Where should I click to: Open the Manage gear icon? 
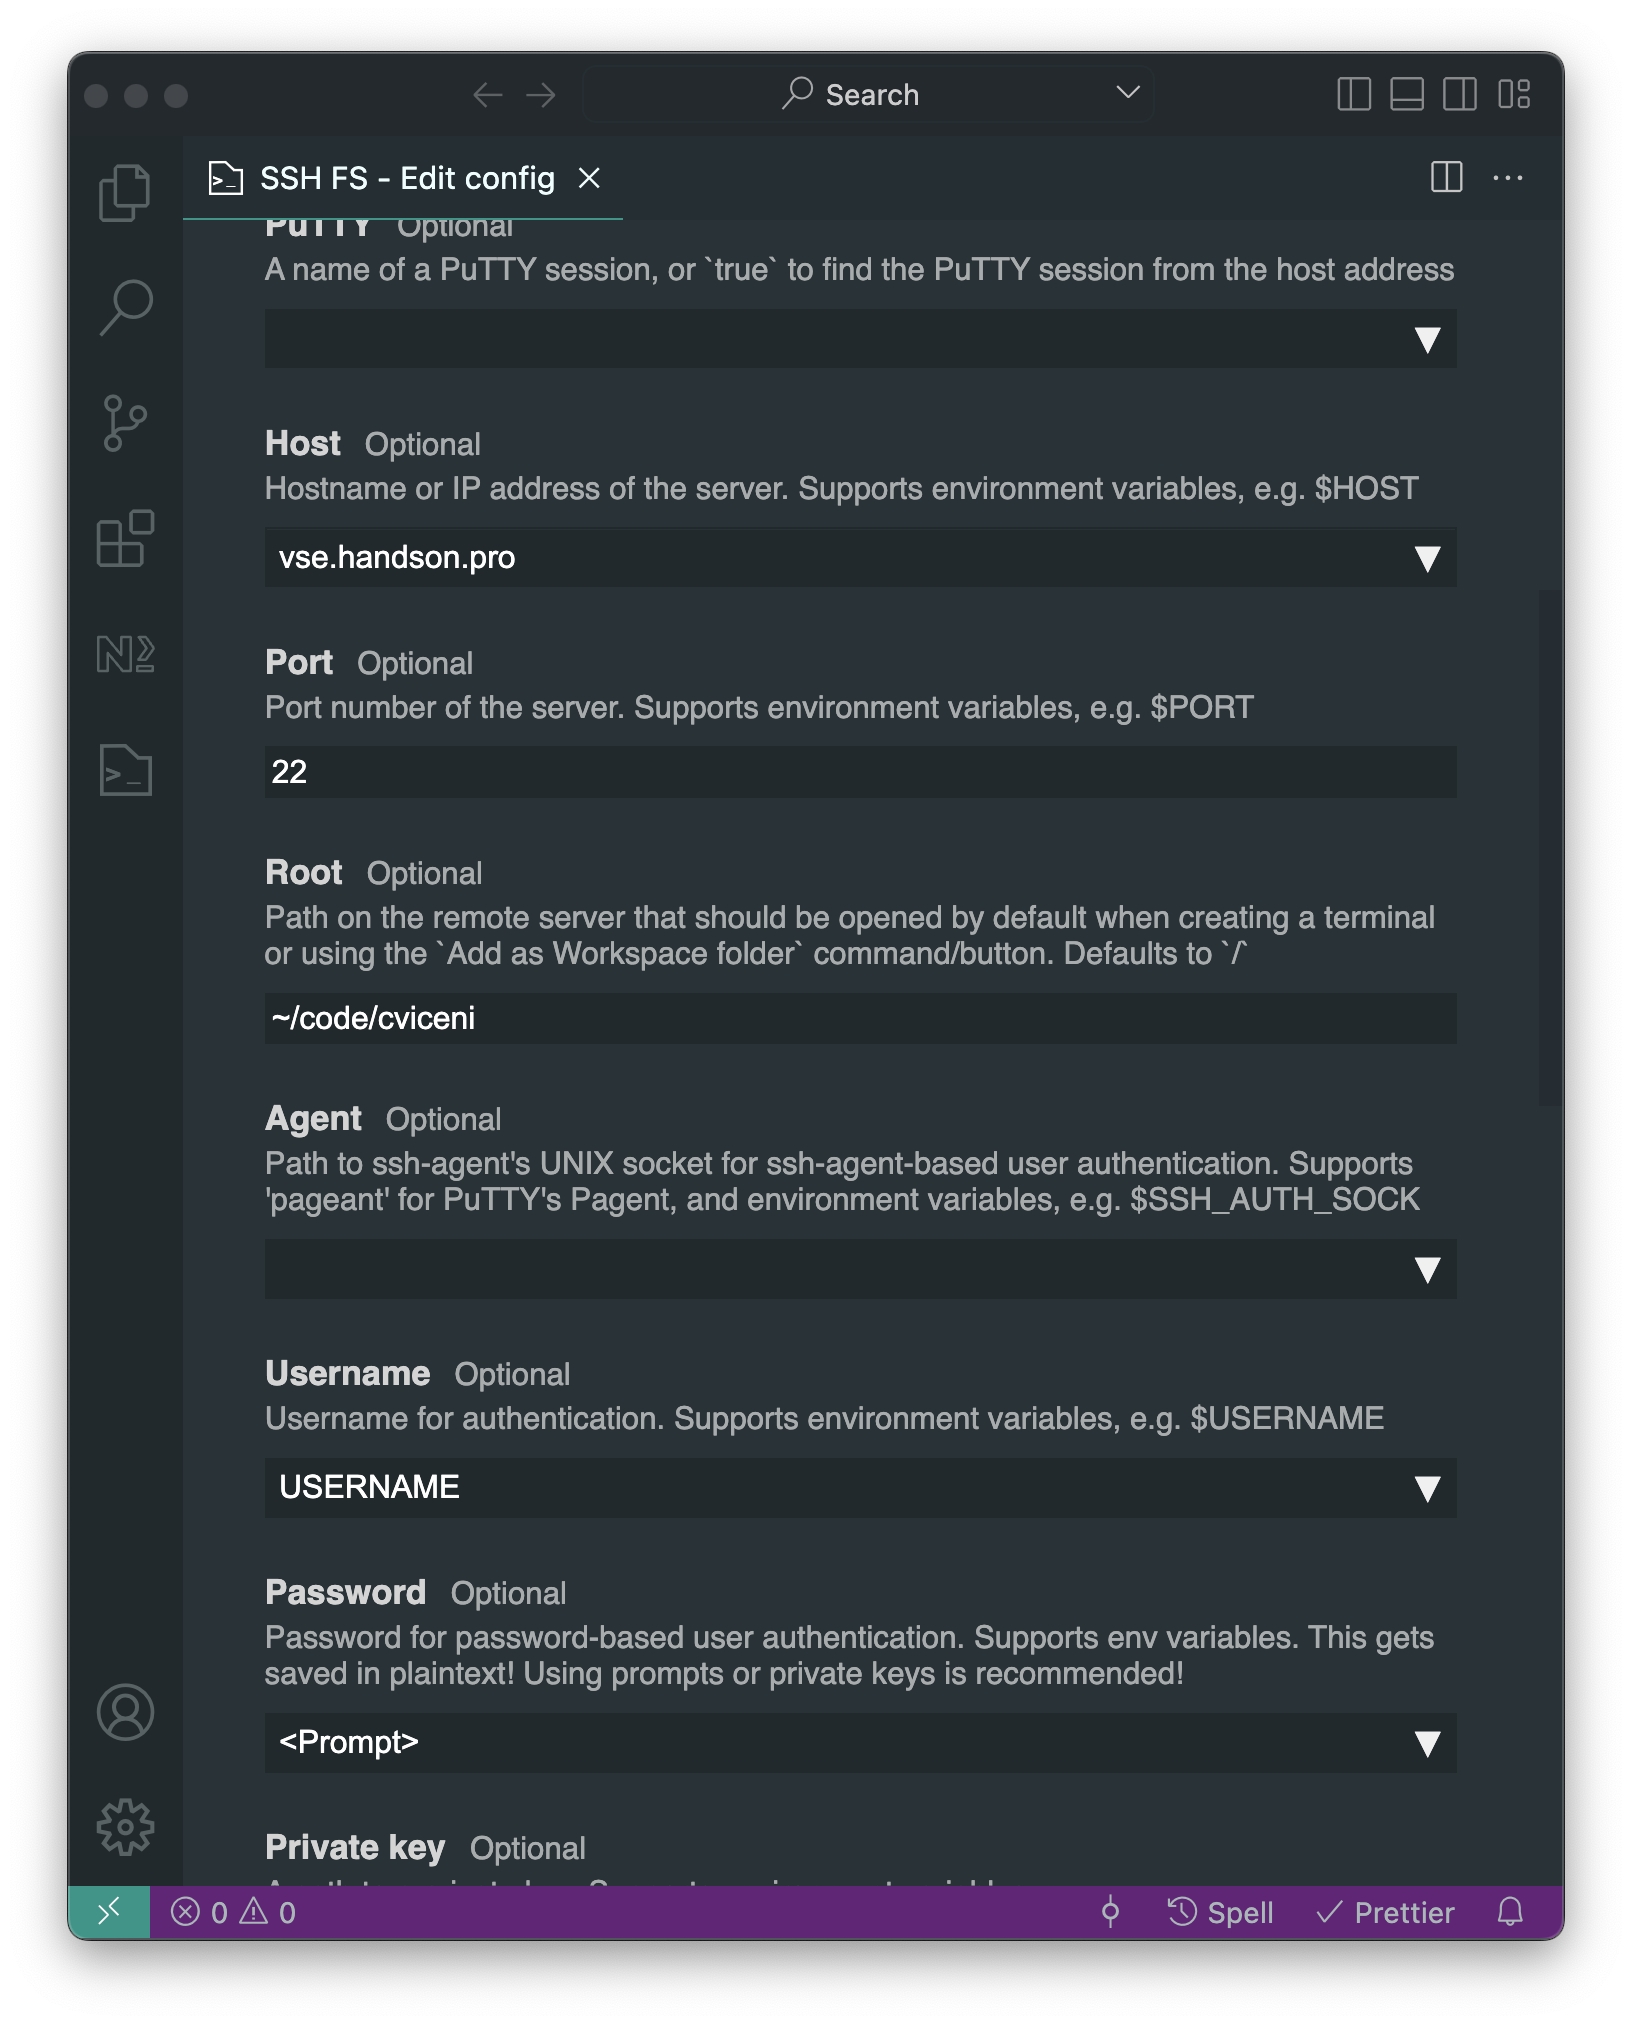(x=125, y=1827)
